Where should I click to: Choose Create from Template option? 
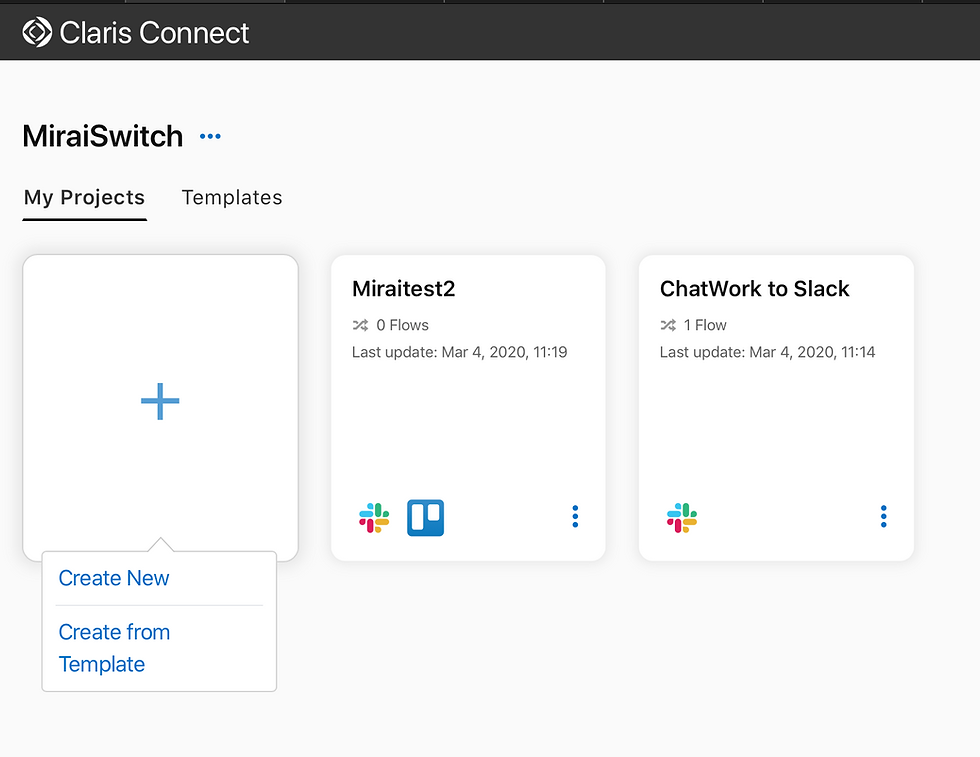click(114, 648)
